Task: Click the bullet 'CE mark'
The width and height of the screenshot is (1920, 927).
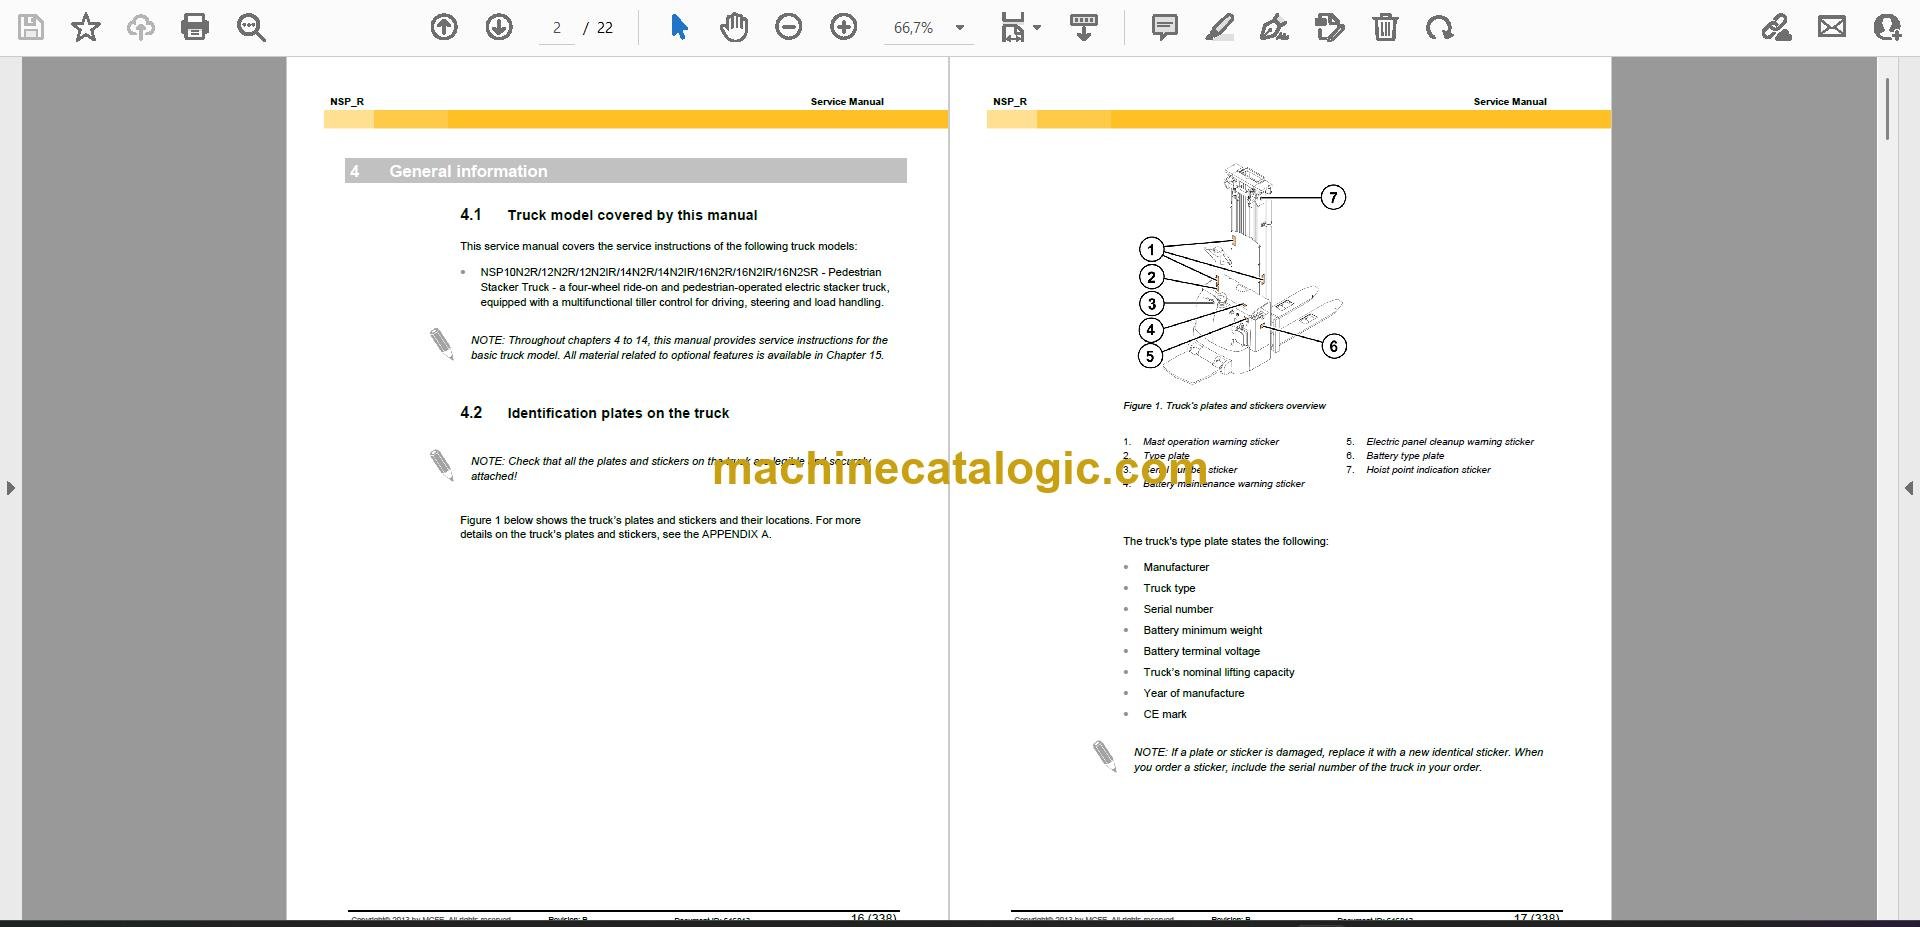Action: (x=1165, y=714)
